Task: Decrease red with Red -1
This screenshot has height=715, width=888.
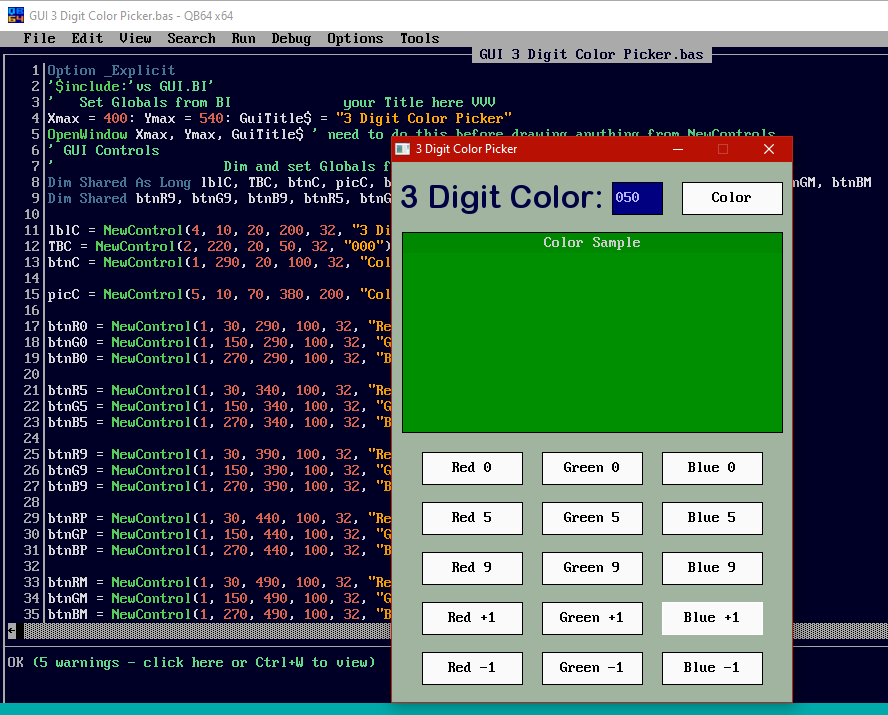Action: (x=472, y=668)
